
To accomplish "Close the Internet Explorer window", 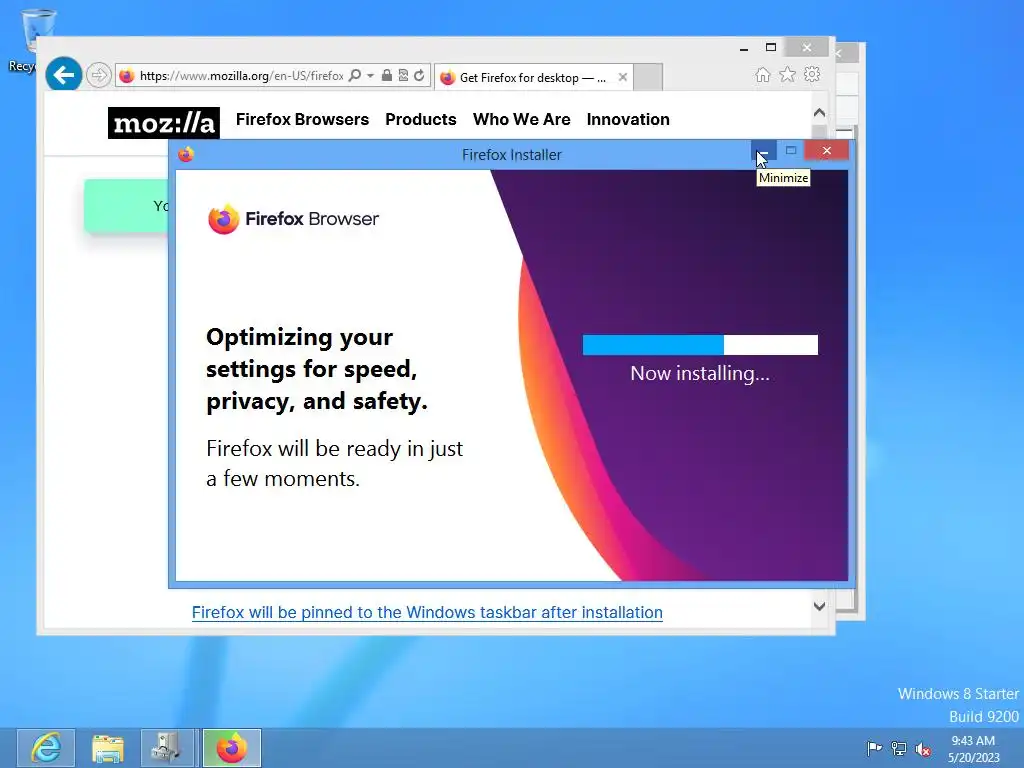I will click(807, 48).
